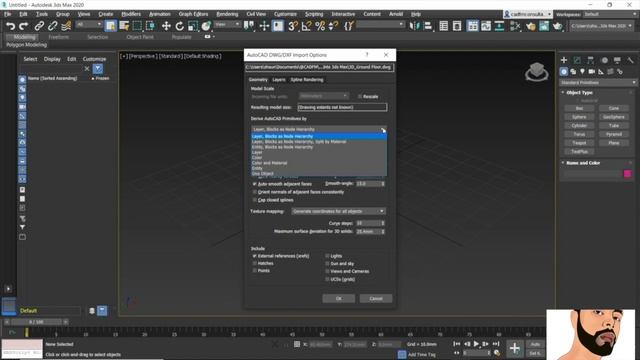Viewport: 640px width, 360px height.
Task: Toggle the Rescale checkbox
Action: (360, 97)
